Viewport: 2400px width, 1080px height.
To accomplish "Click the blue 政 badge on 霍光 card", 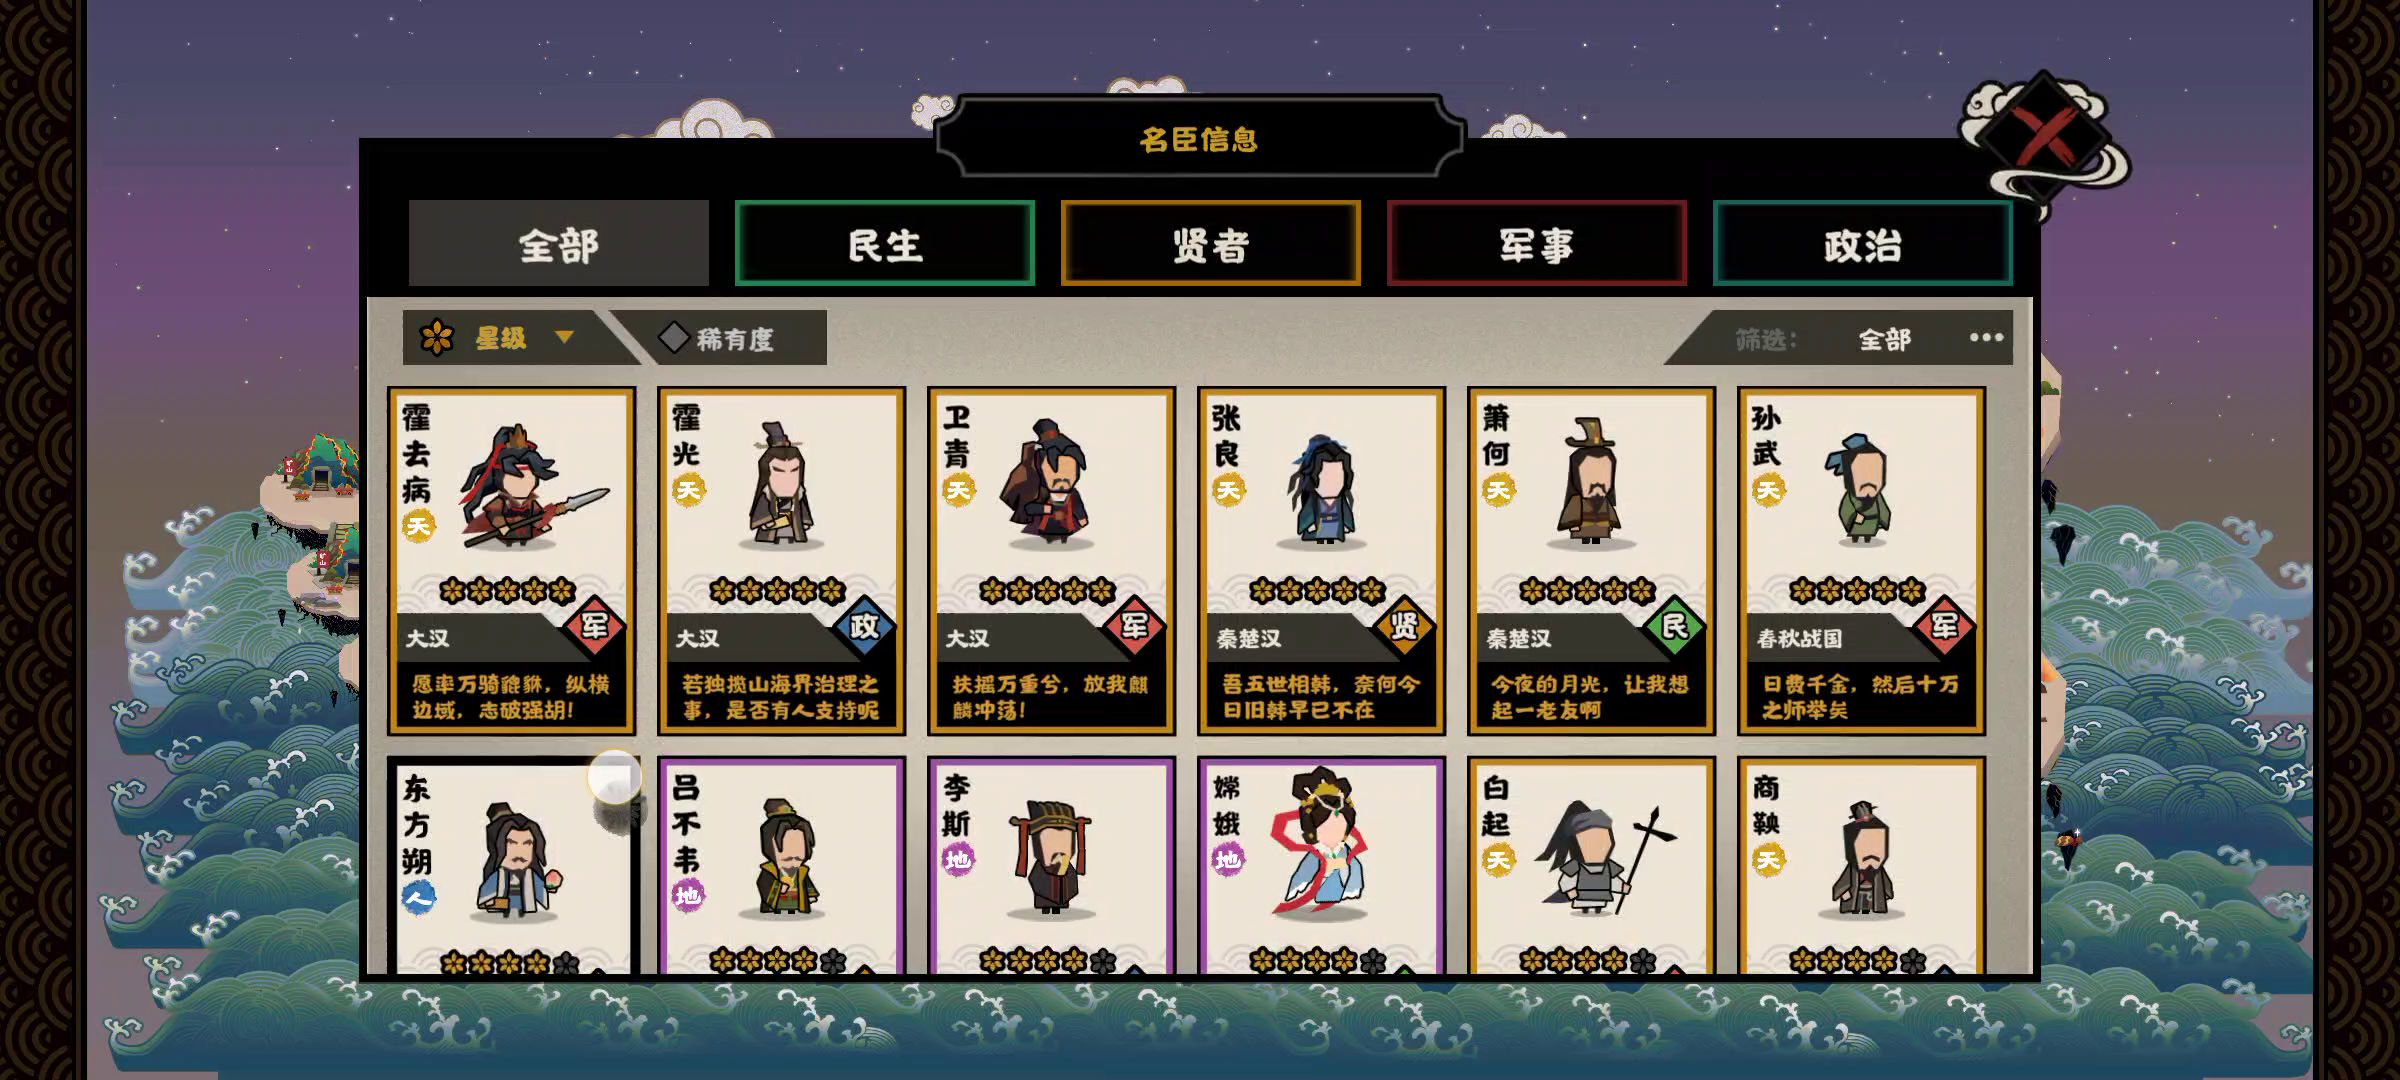I will coord(865,626).
